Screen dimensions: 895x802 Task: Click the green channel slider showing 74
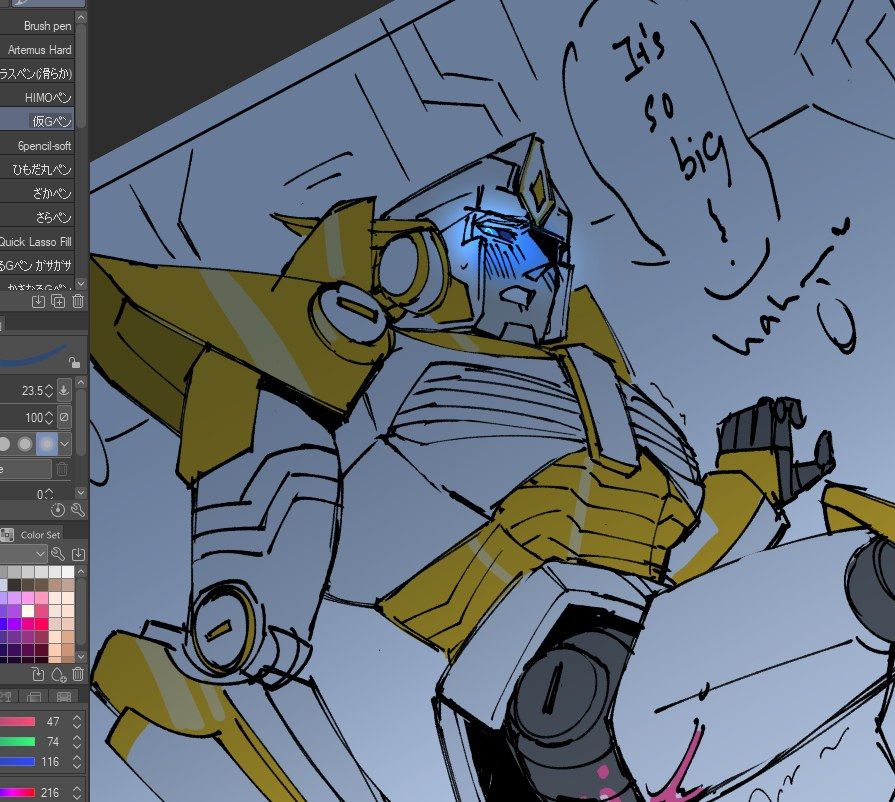point(18,741)
